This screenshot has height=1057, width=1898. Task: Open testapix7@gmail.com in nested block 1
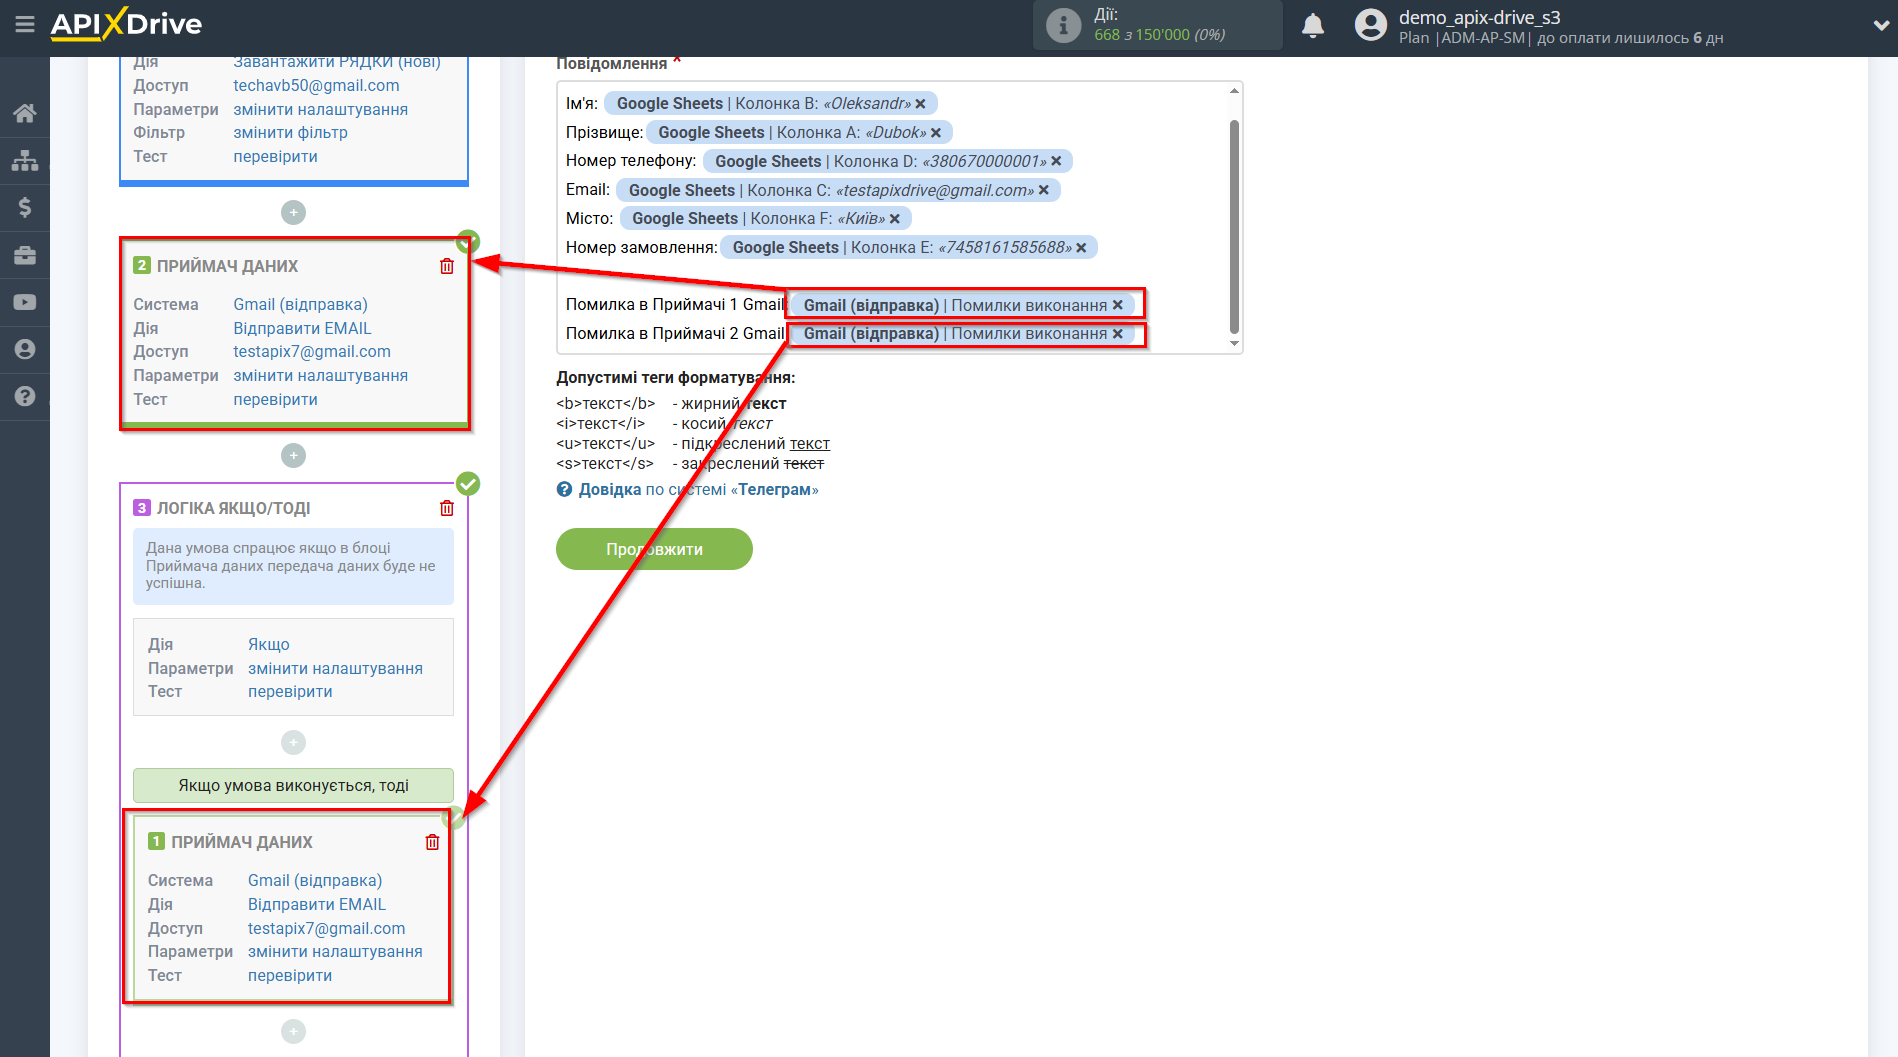327,928
